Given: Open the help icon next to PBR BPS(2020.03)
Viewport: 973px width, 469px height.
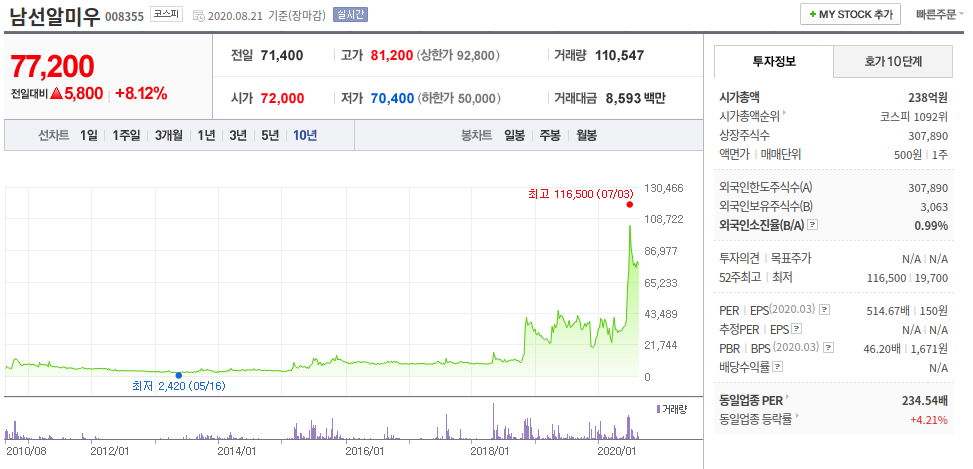Looking at the screenshot, I should point(828,347).
